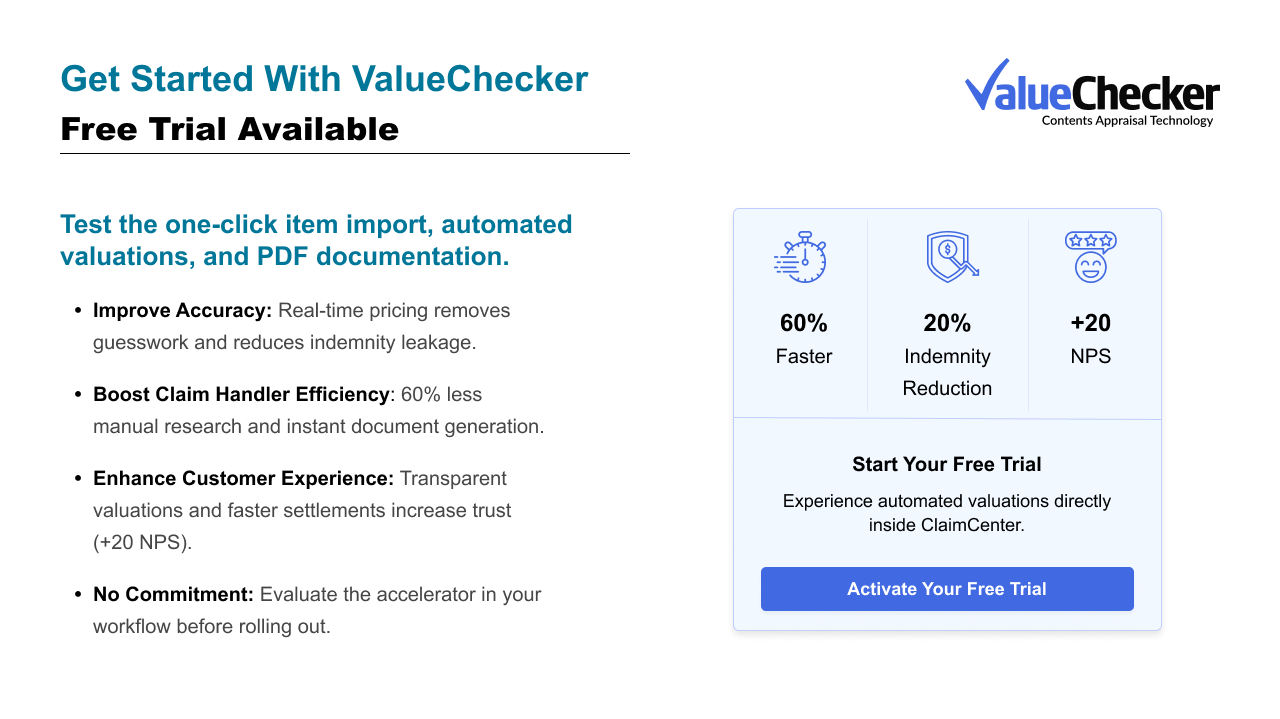Click the Boost Claim Handler Efficiency label
The width and height of the screenshot is (1280, 719).
(241, 395)
